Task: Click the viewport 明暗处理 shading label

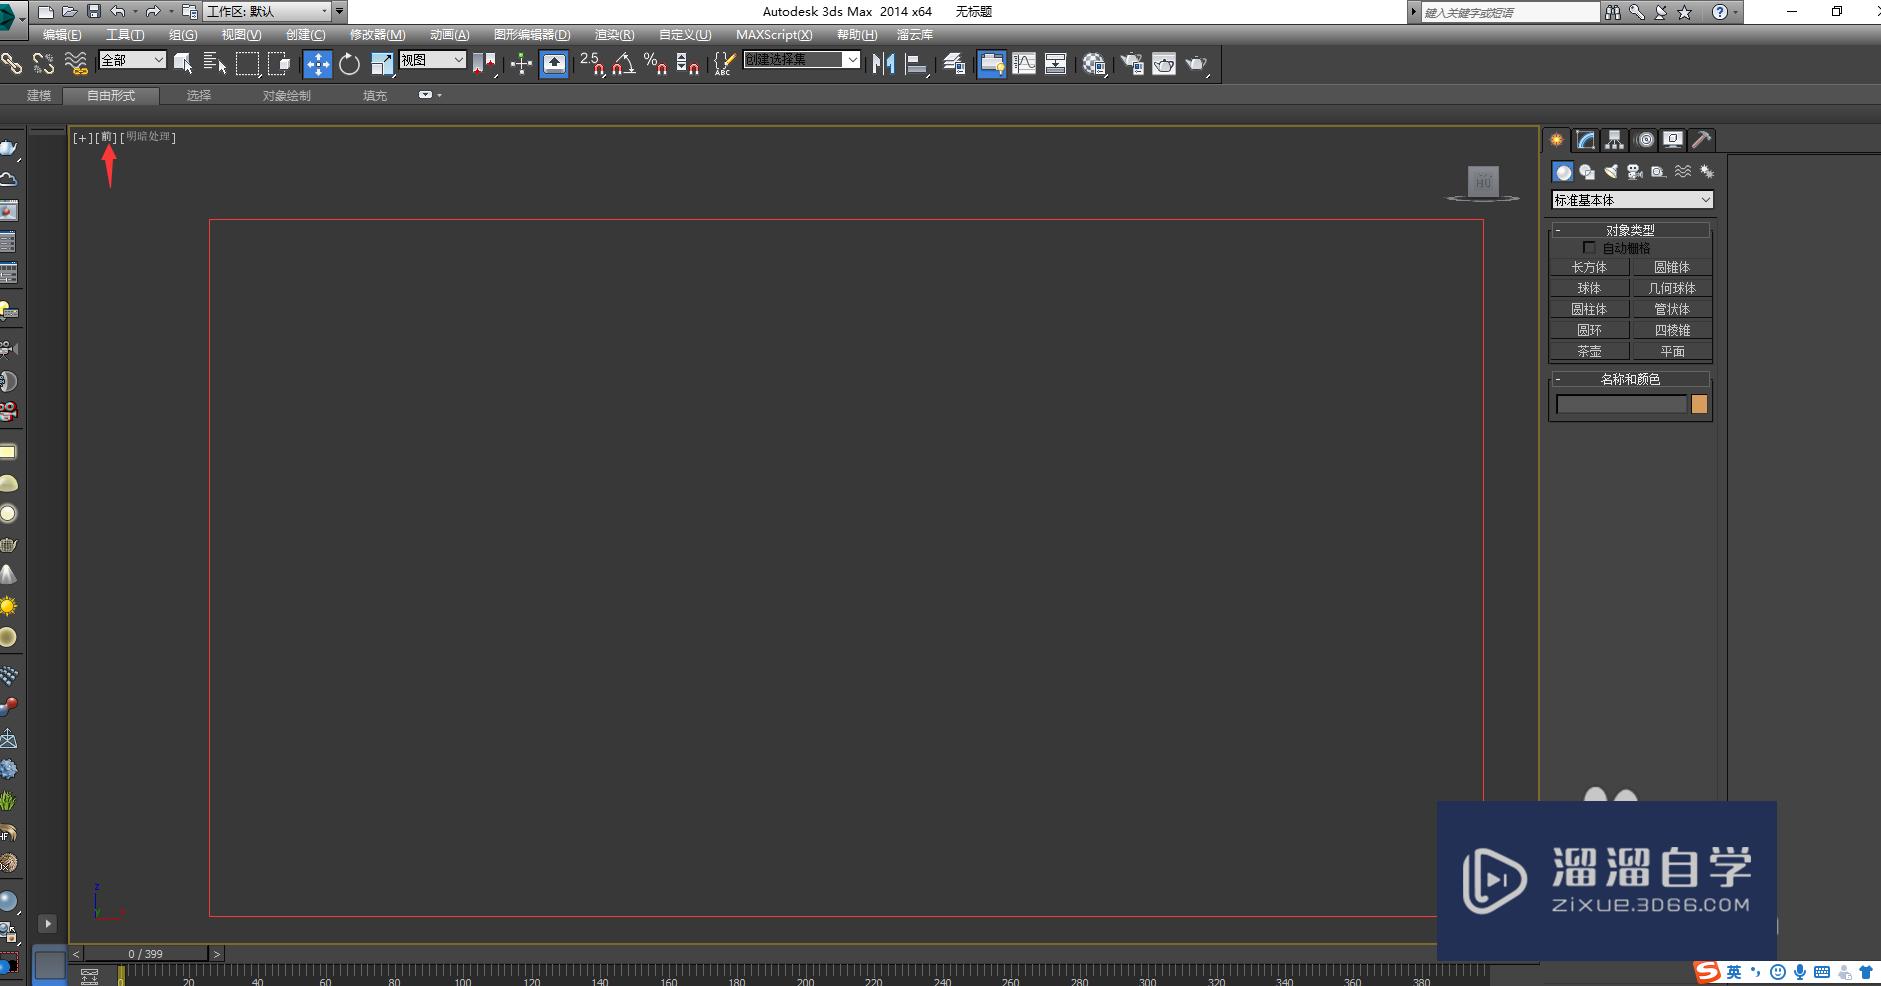Action: [x=148, y=137]
